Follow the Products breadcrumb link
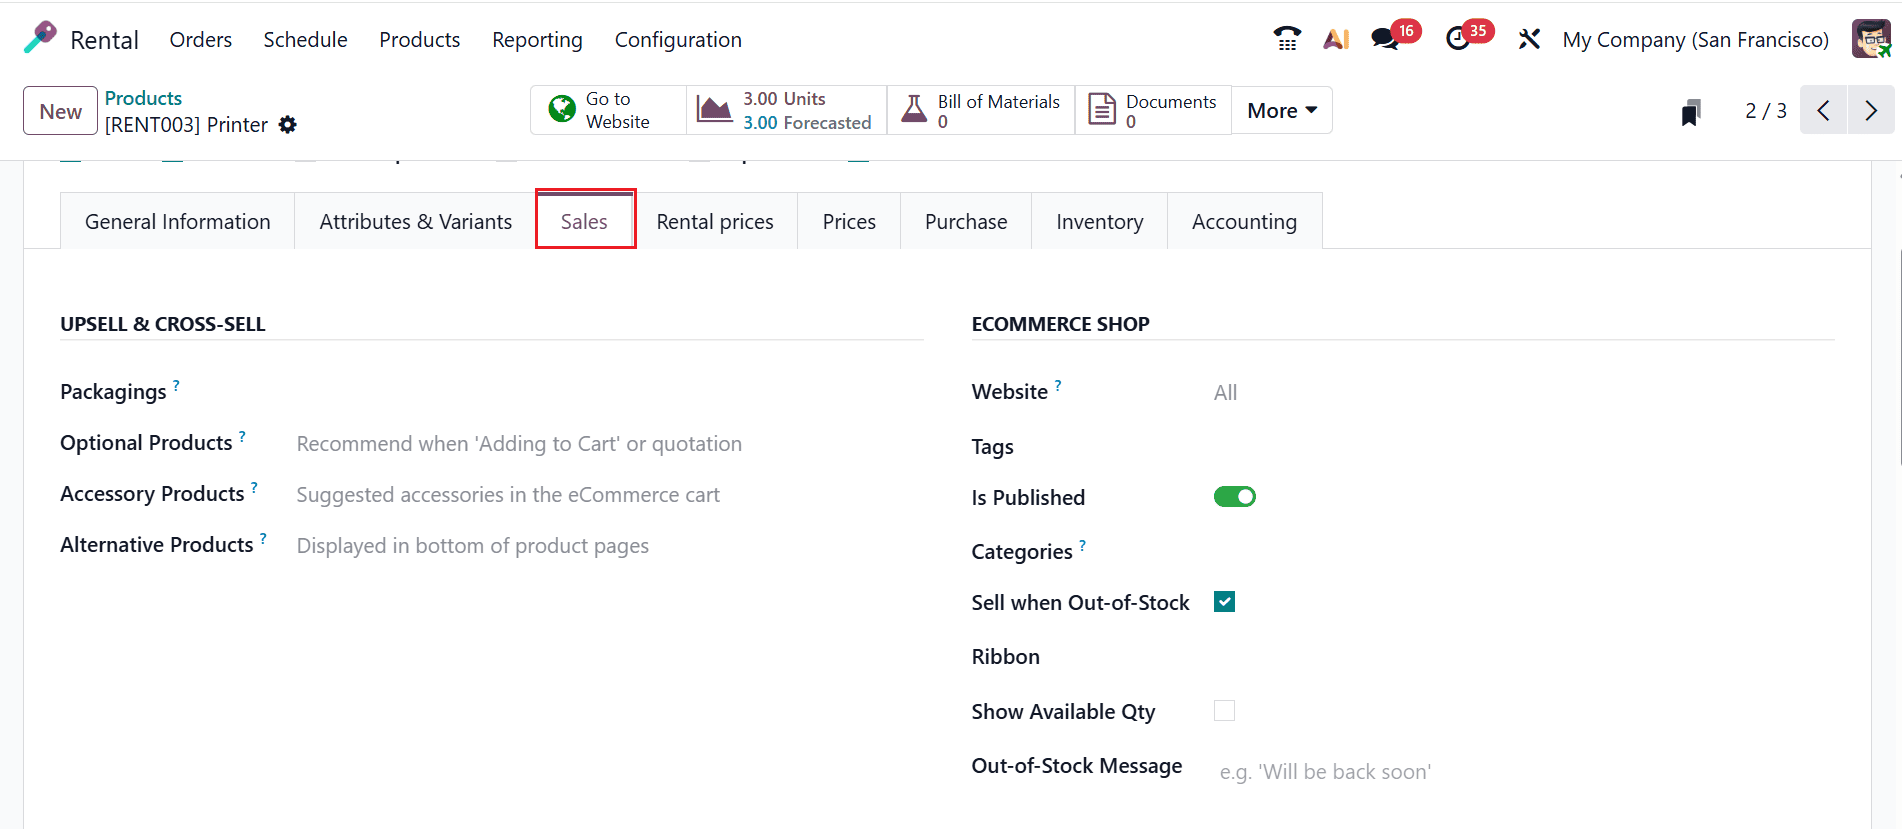 pyautogui.click(x=143, y=98)
